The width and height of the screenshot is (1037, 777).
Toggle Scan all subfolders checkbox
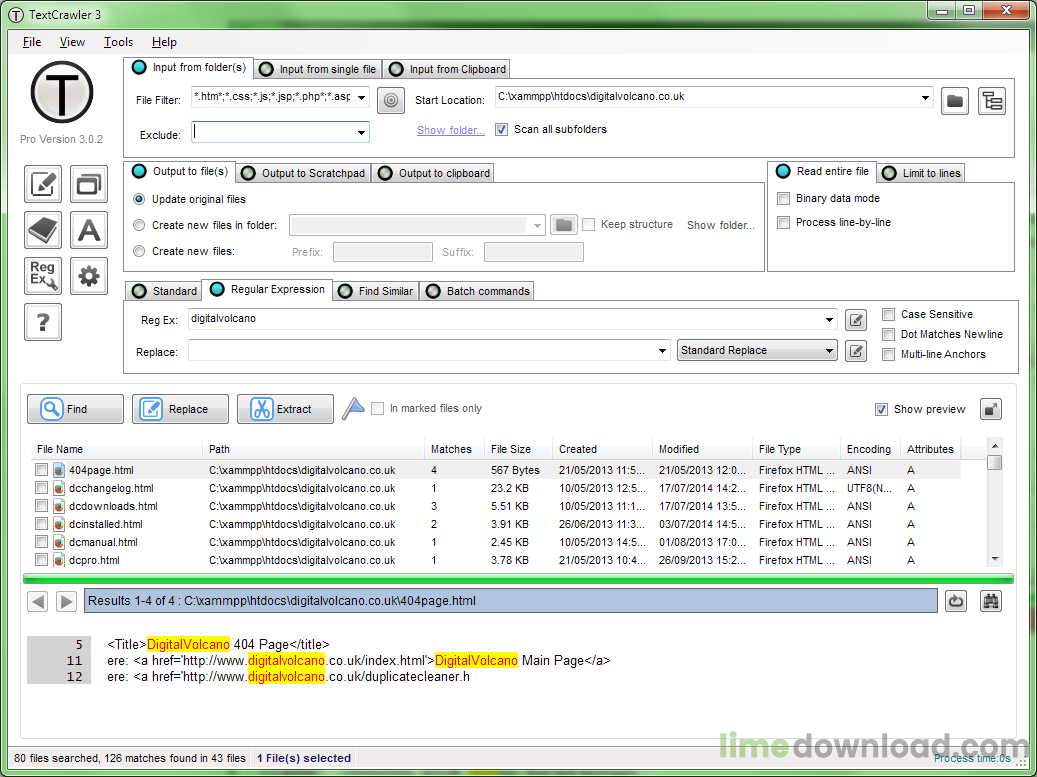pos(501,130)
